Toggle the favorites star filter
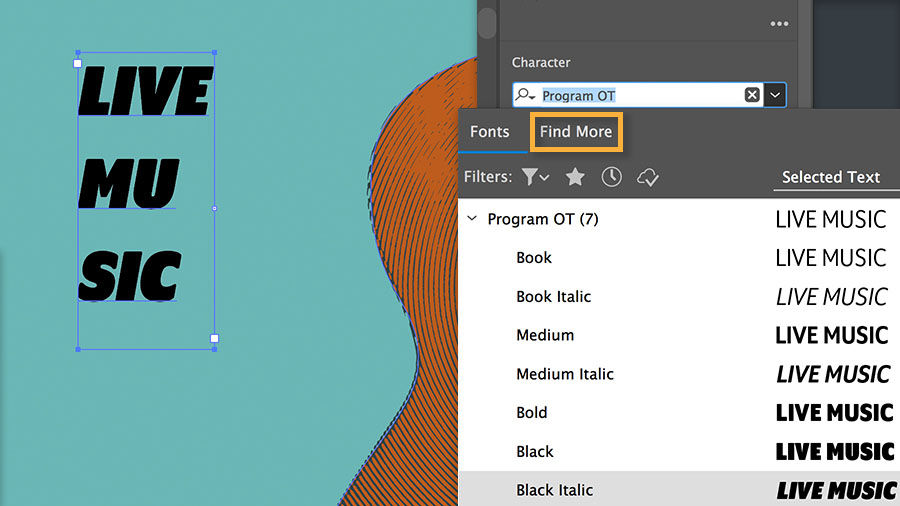Viewport: 900px width, 506px height. (575, 177)
